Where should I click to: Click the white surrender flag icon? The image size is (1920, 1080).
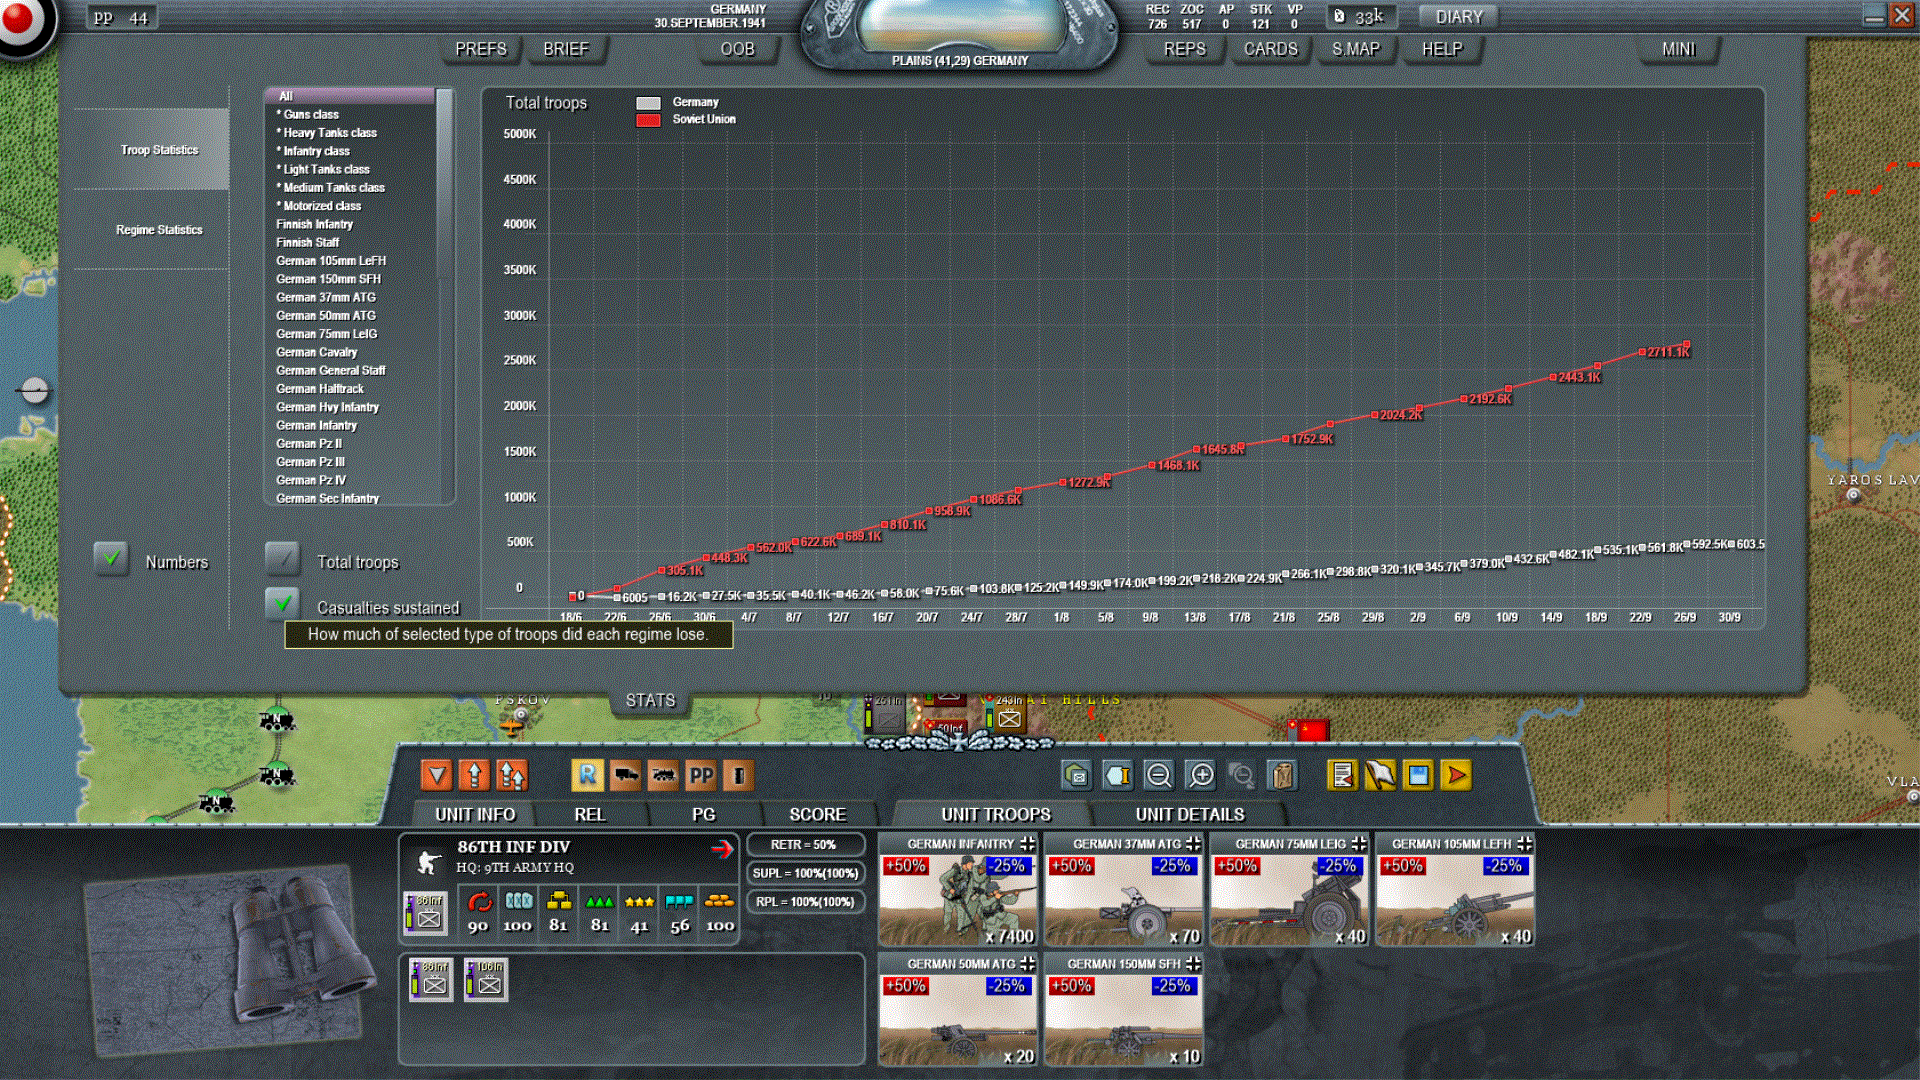tap(1379, 775)
